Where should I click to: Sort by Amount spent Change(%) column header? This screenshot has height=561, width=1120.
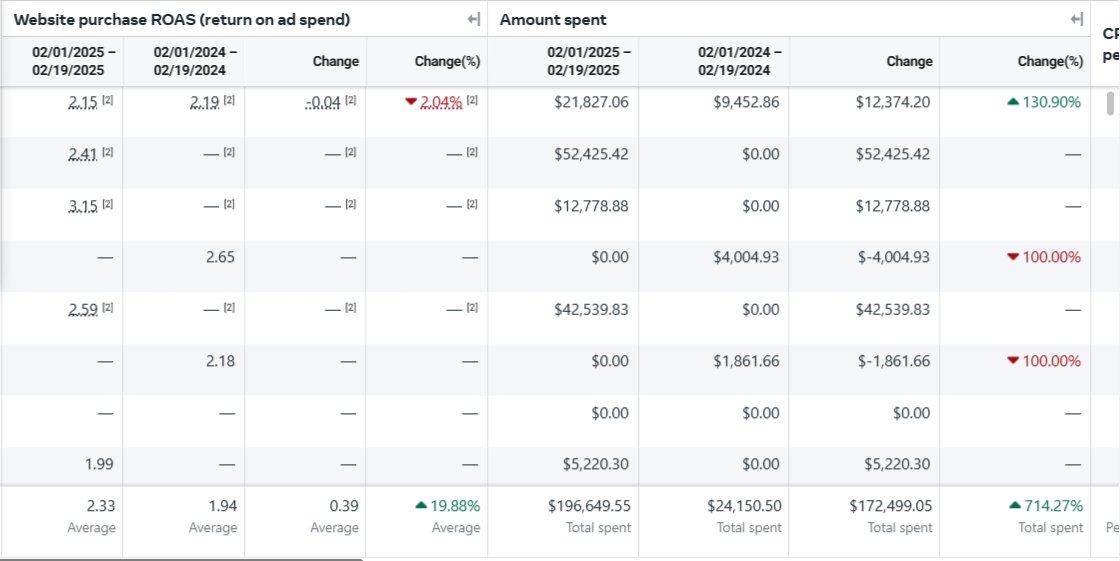pyautogui.click(x=1050, y=61)
